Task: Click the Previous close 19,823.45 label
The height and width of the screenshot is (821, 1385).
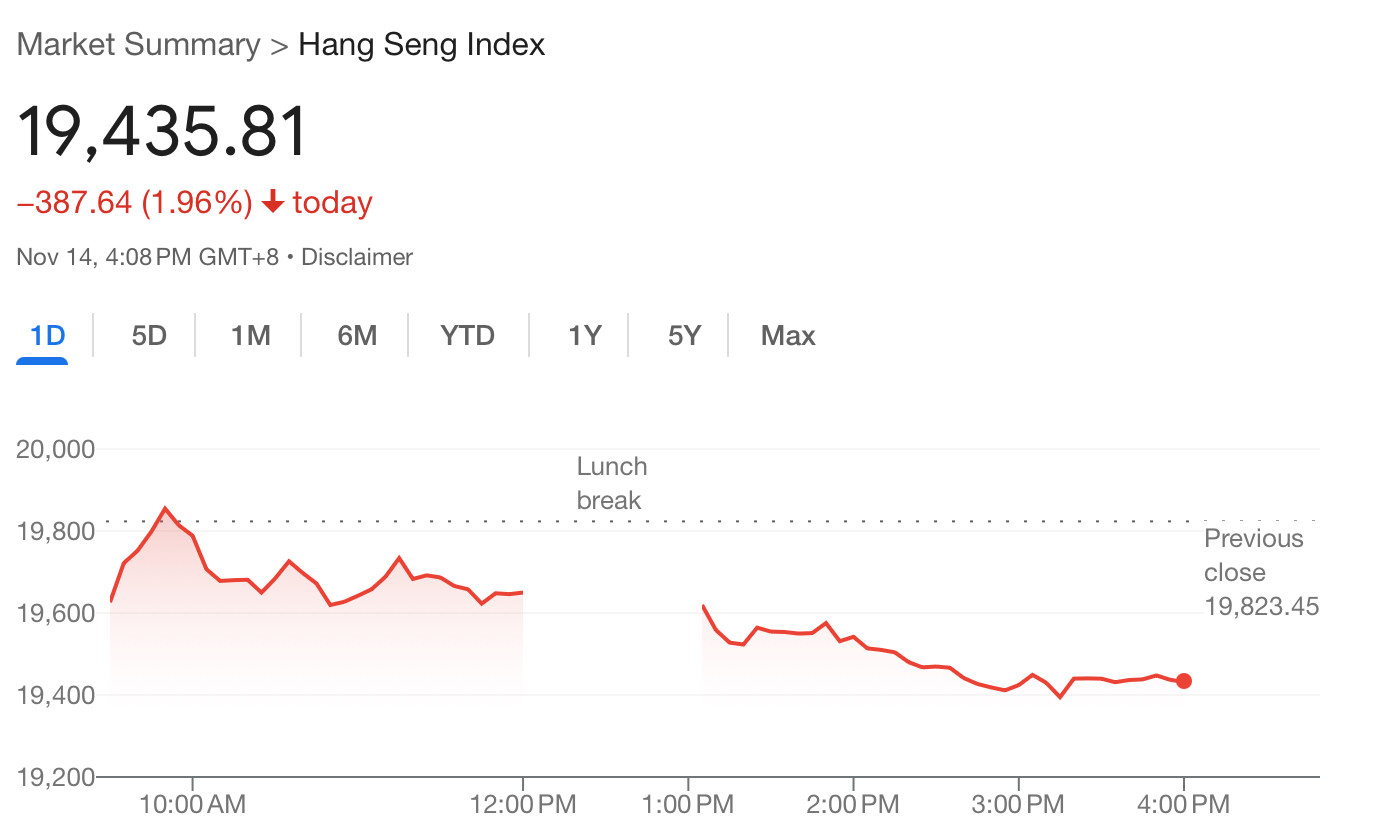Action: click(x=1261, y=572)
